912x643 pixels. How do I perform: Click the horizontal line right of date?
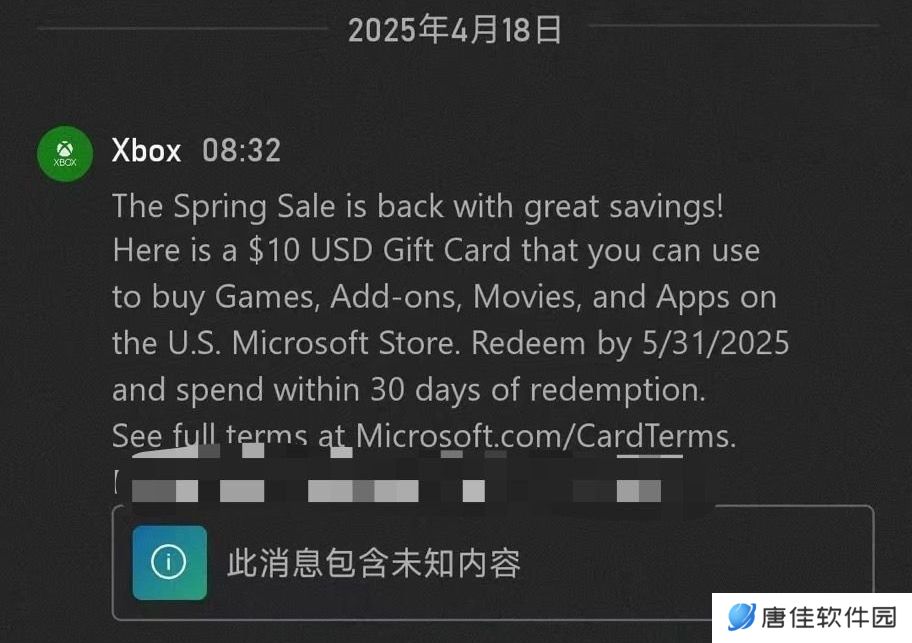[x=733, y=26]
